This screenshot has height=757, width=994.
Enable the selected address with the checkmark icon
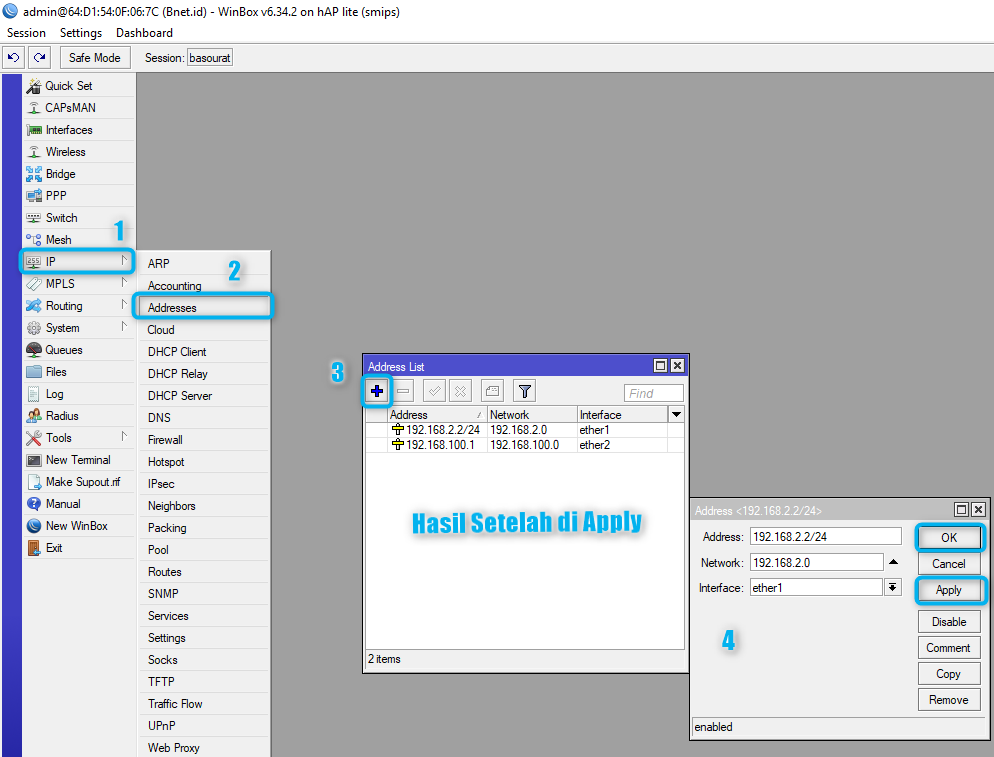(x=435, y=391)
